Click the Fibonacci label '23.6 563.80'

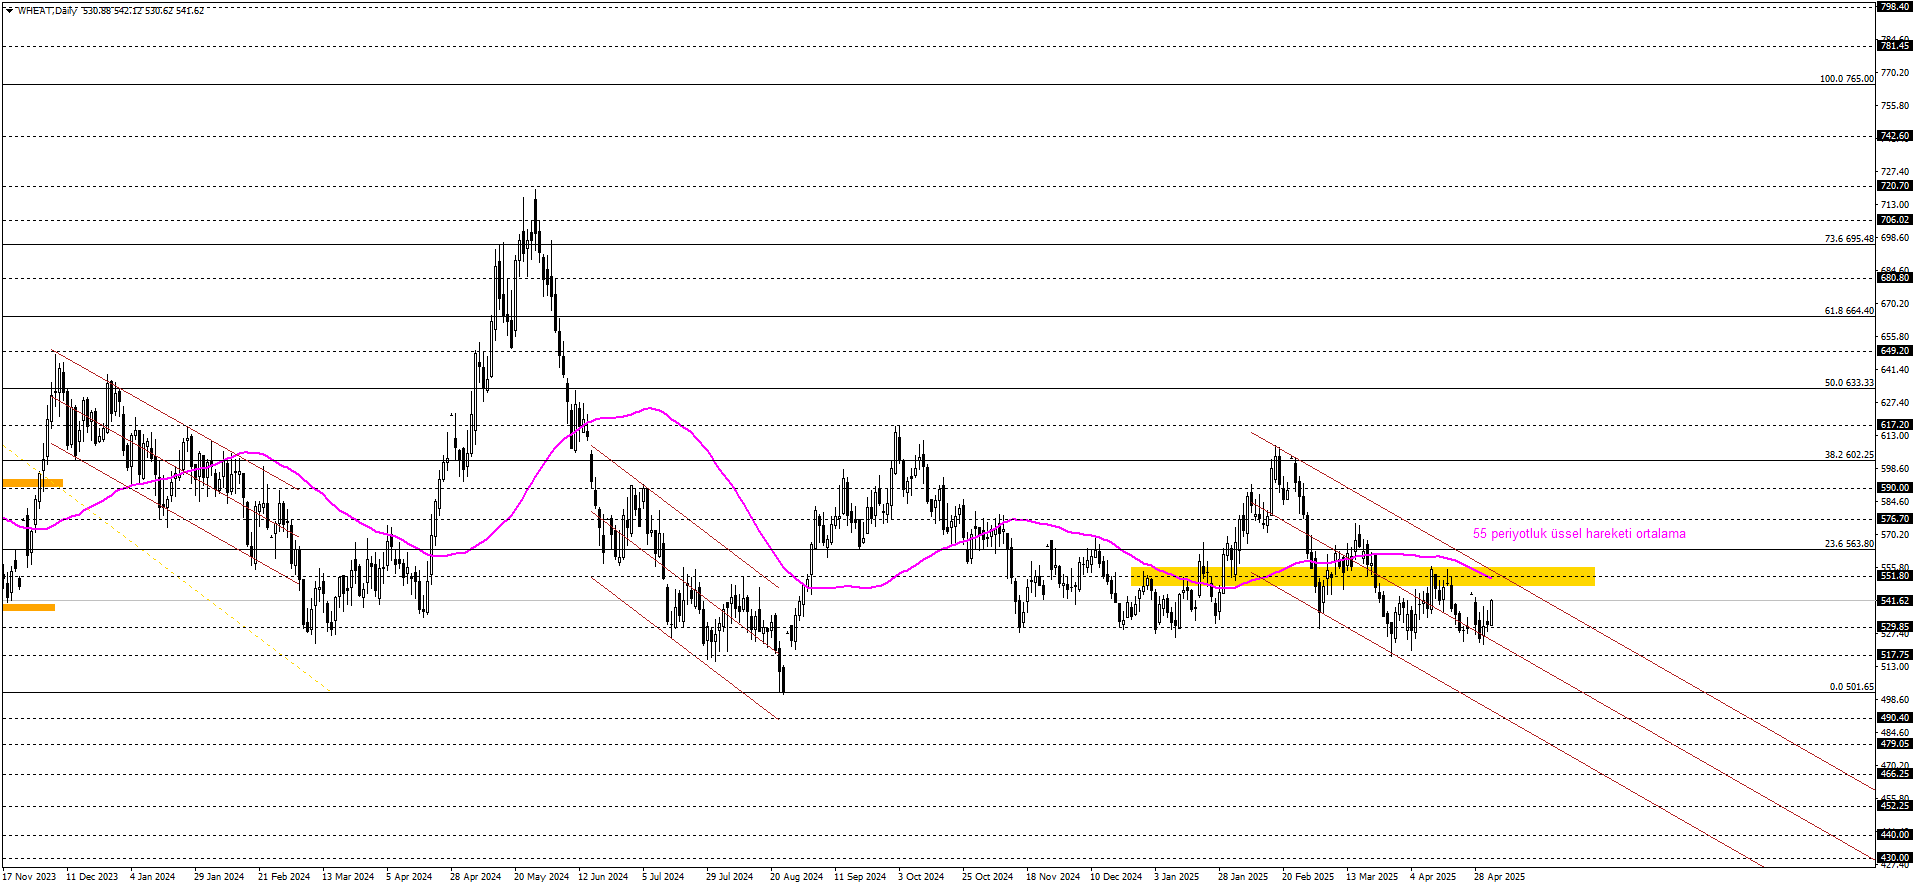point(1849,544)
